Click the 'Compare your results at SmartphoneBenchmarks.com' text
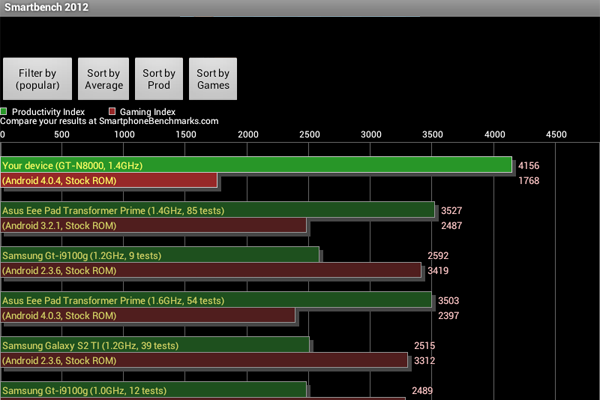 click(x=109, y=121)
